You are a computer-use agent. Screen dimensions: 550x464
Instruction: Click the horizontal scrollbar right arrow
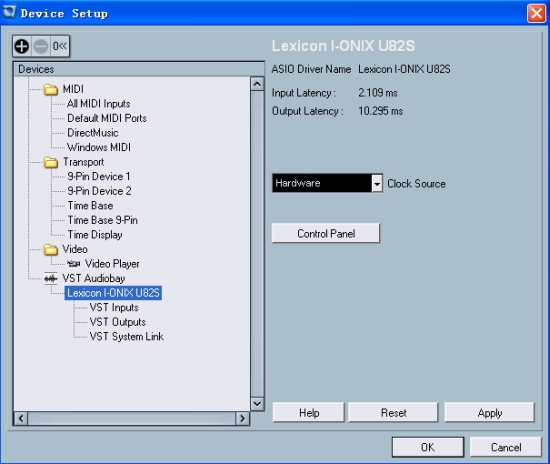point(242,418)
